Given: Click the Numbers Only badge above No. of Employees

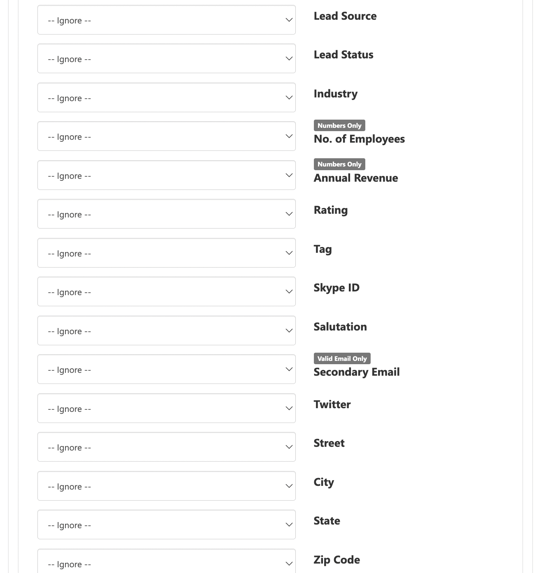Looking at the screenshot, I should 339,125.
